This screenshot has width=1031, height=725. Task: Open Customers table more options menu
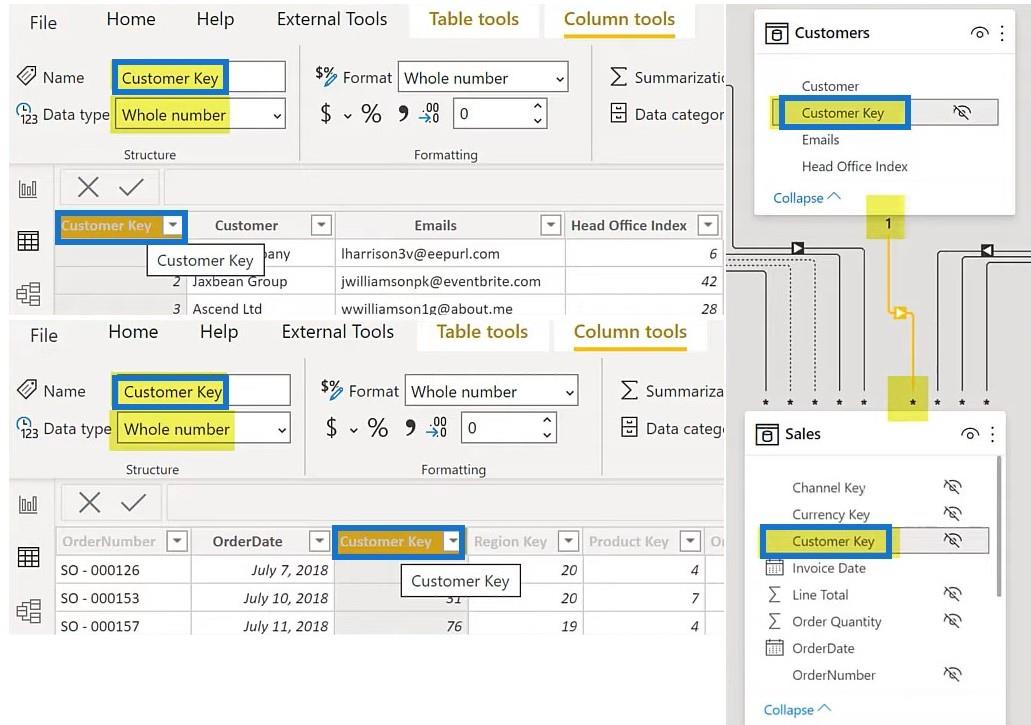tap(1002, 33)
